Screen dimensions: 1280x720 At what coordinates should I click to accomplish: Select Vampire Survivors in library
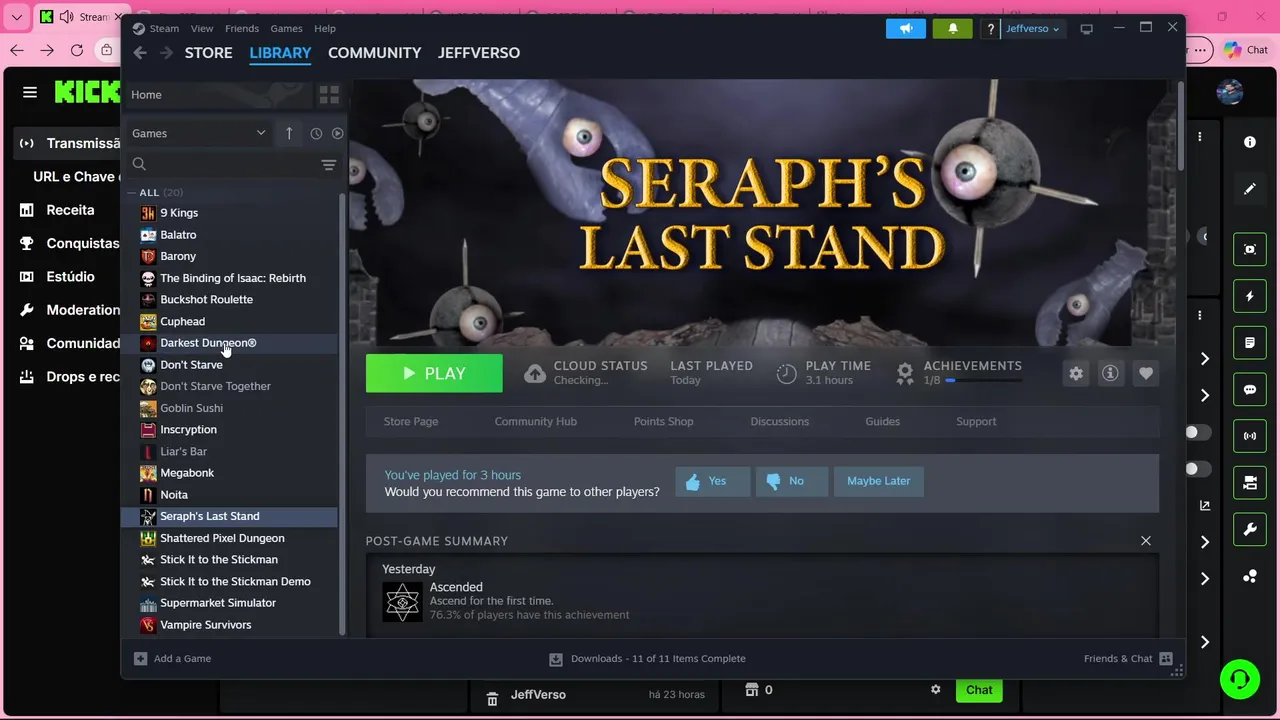[231, 625]
